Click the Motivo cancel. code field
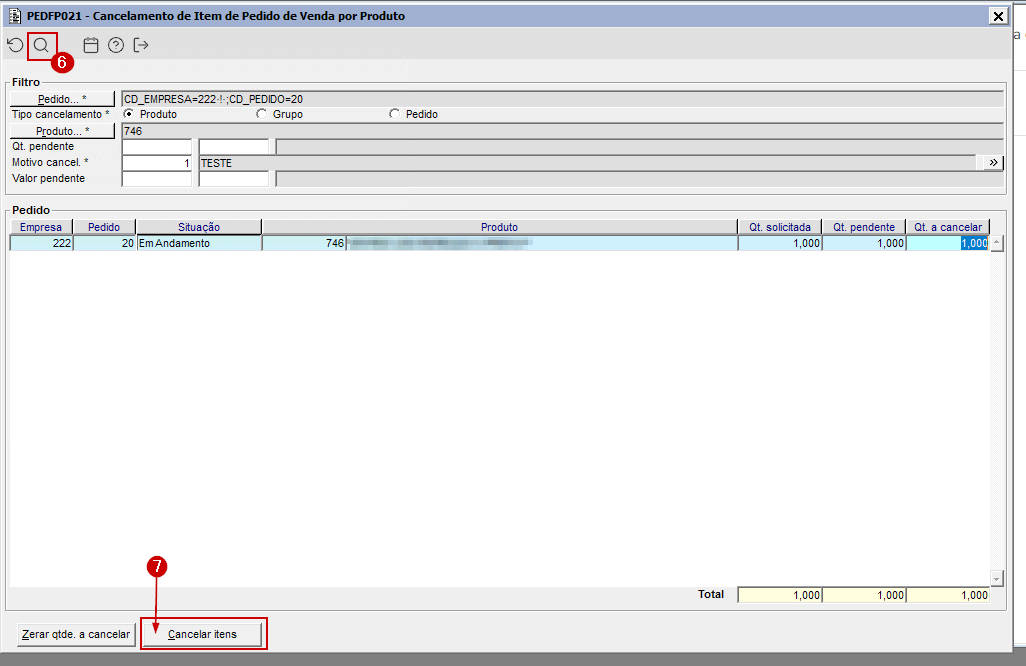 (156, 163)
